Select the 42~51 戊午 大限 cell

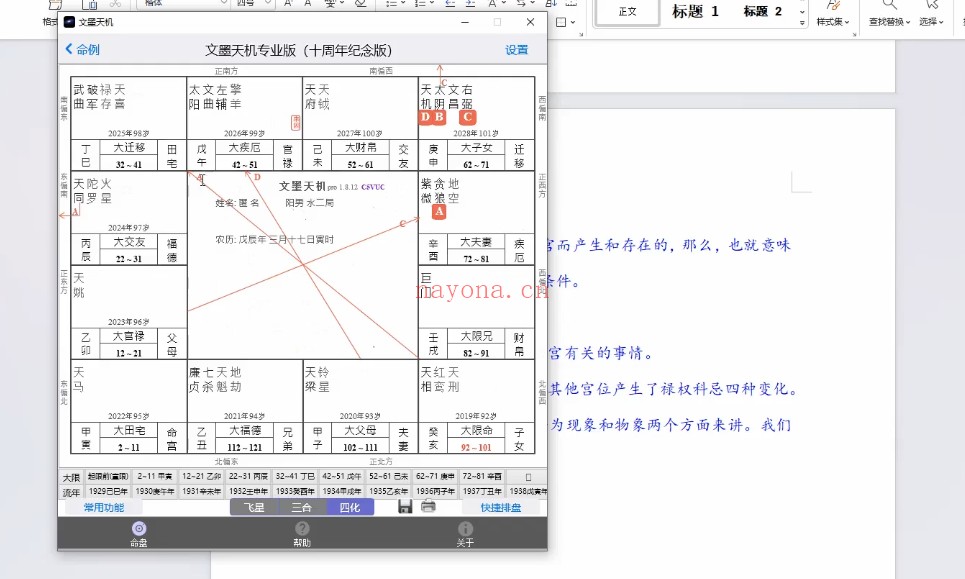(x=342, y=477)
